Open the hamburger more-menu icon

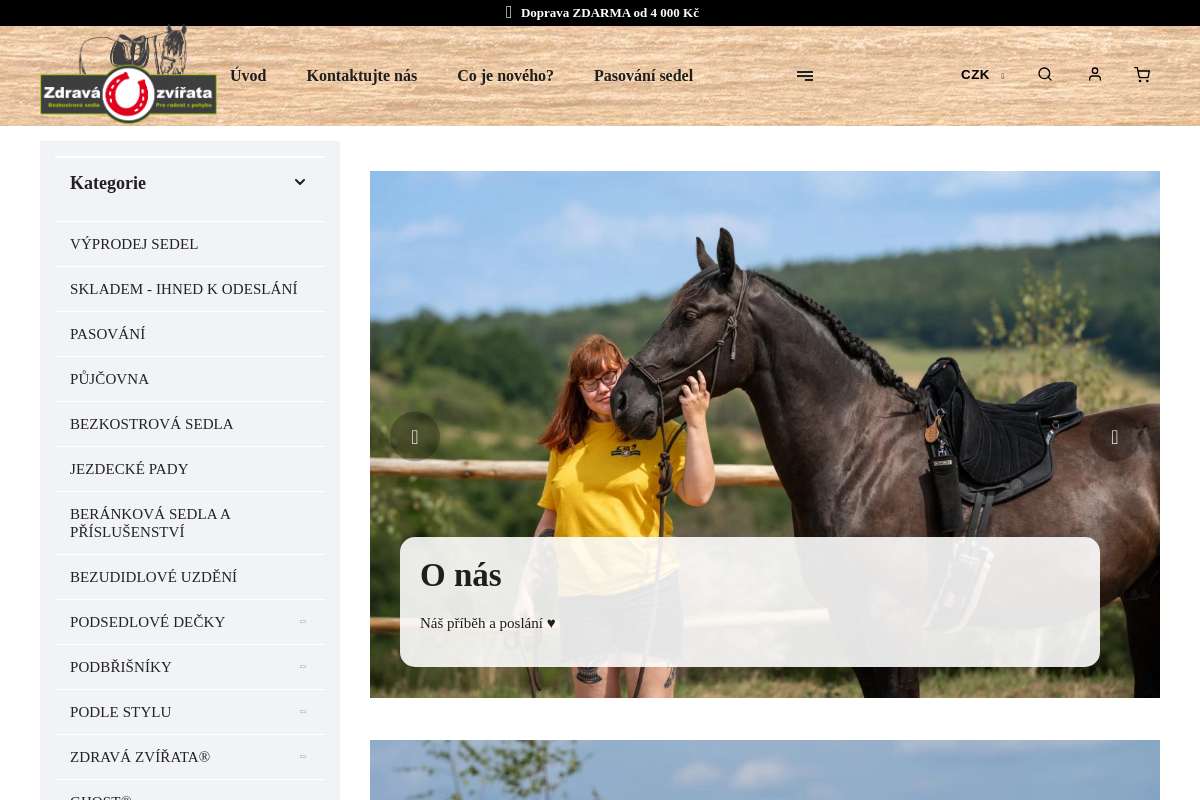tap(805, 76)
